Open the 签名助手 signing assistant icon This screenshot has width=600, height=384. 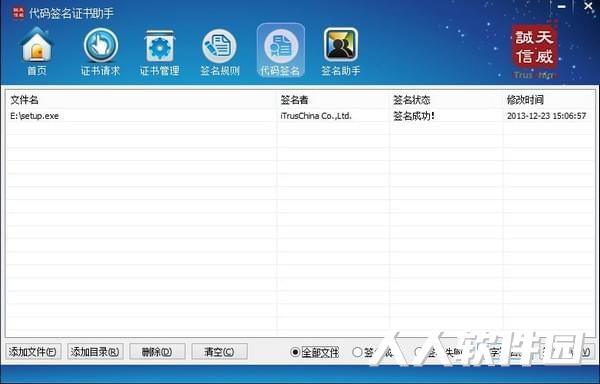[x=341, y=51]
